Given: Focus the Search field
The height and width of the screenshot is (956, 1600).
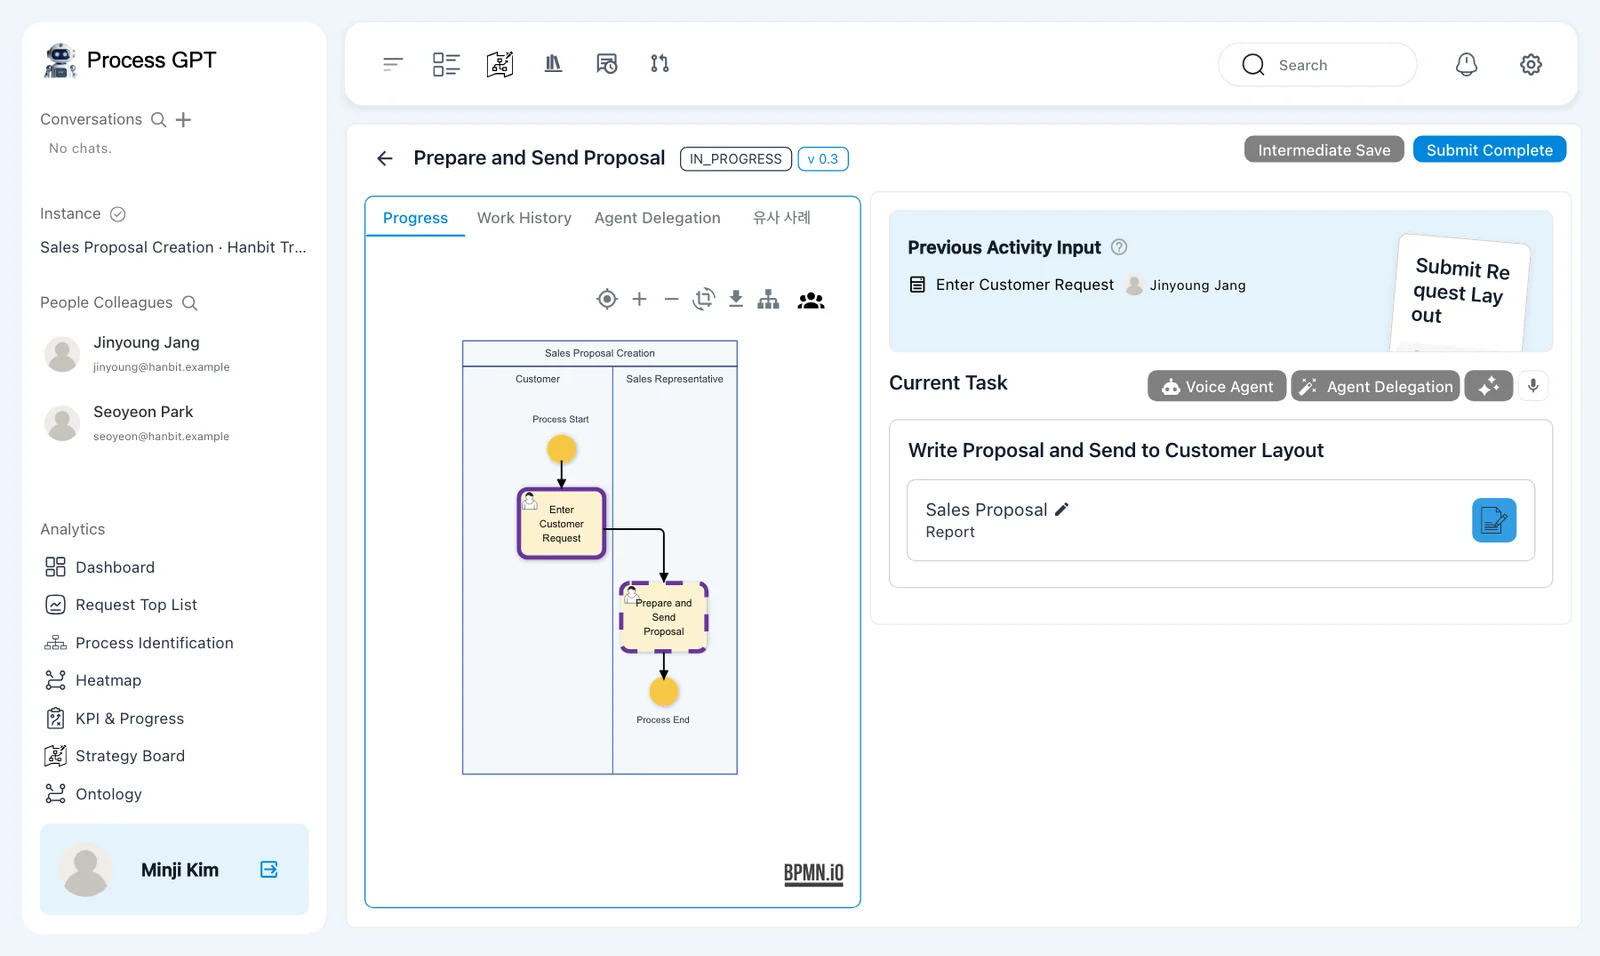Looking at the screenshot, I should tap(1317, 65).
